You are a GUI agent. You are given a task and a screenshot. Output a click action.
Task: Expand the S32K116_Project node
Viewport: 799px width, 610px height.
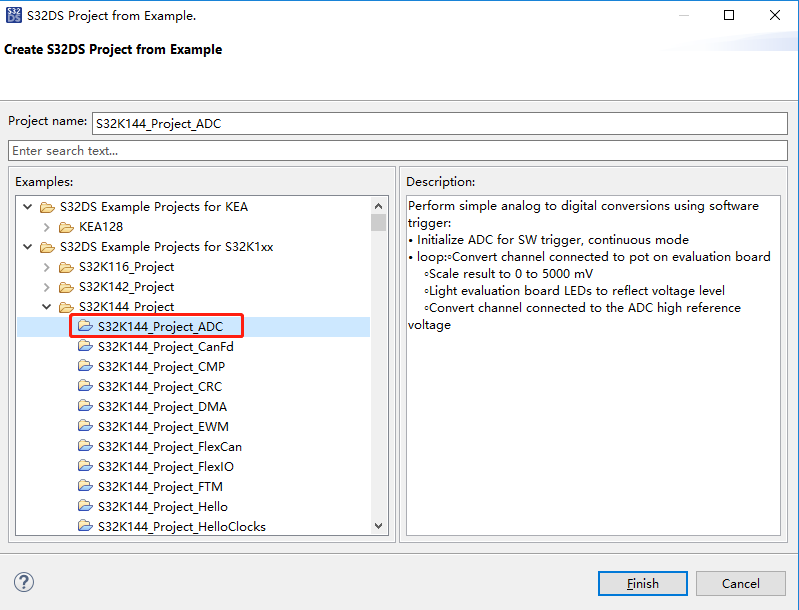point(47,267)
